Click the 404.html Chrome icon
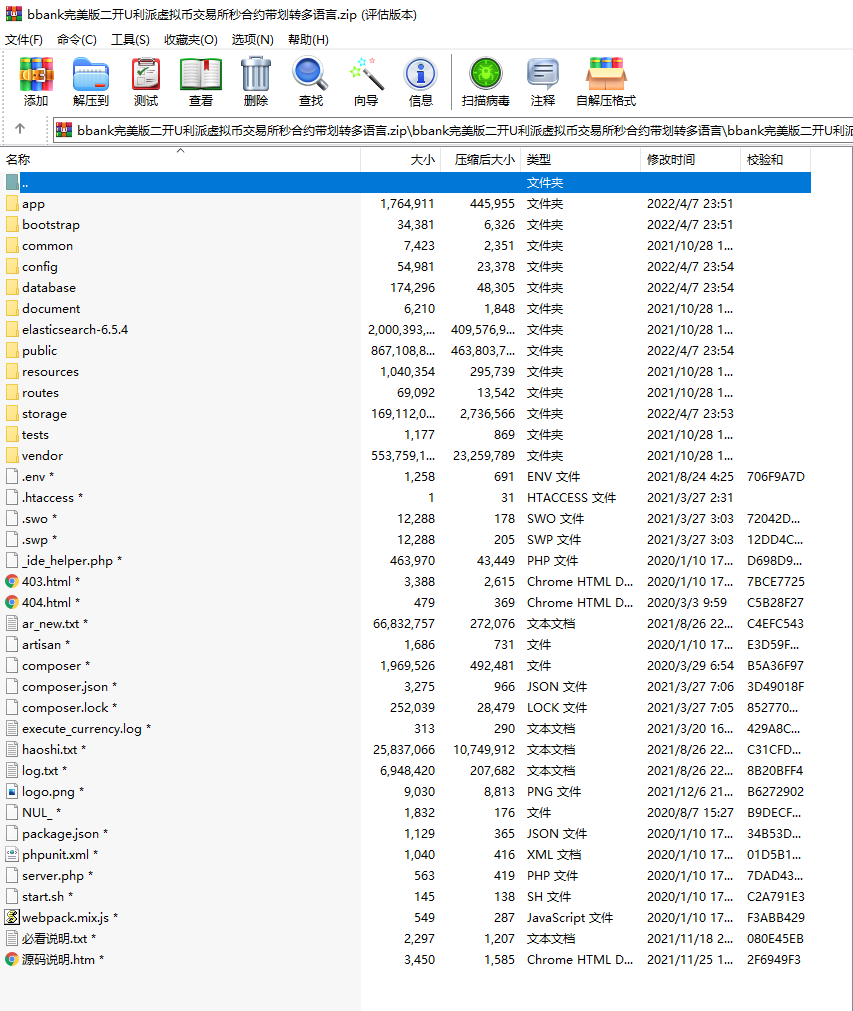The image size is (853, 1011). point(12,603)
